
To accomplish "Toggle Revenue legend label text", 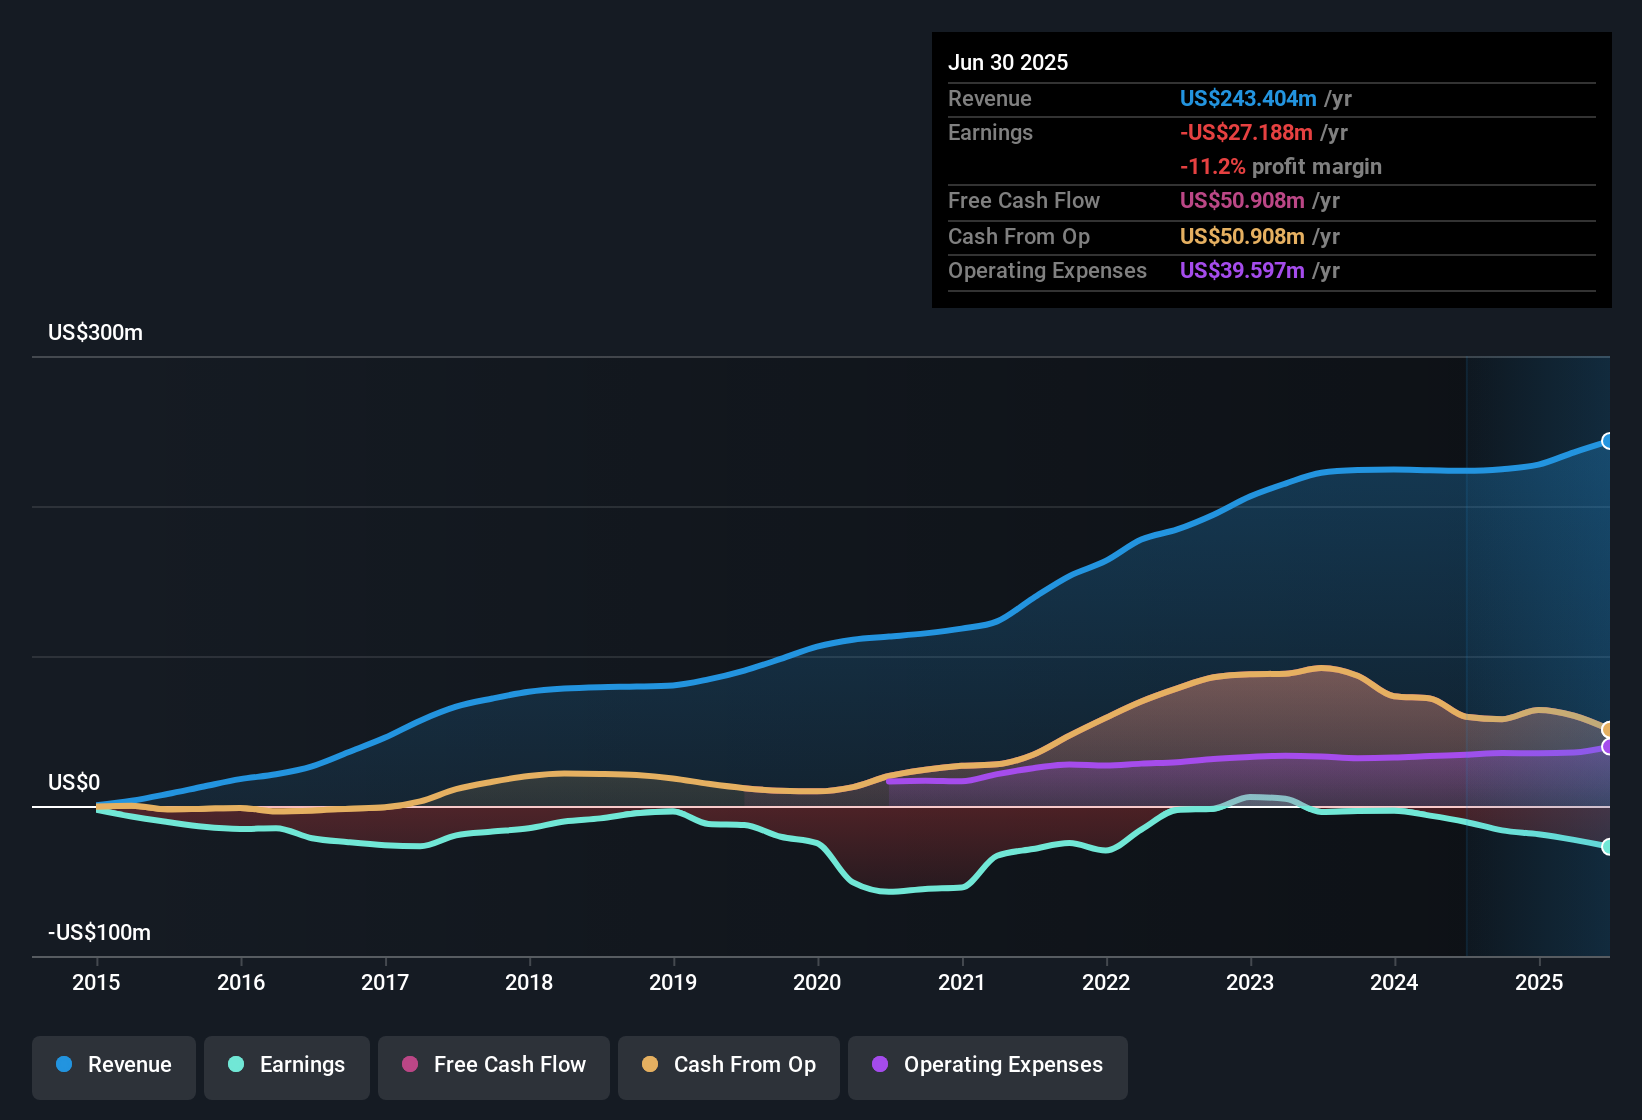I will click(129, 1064).
